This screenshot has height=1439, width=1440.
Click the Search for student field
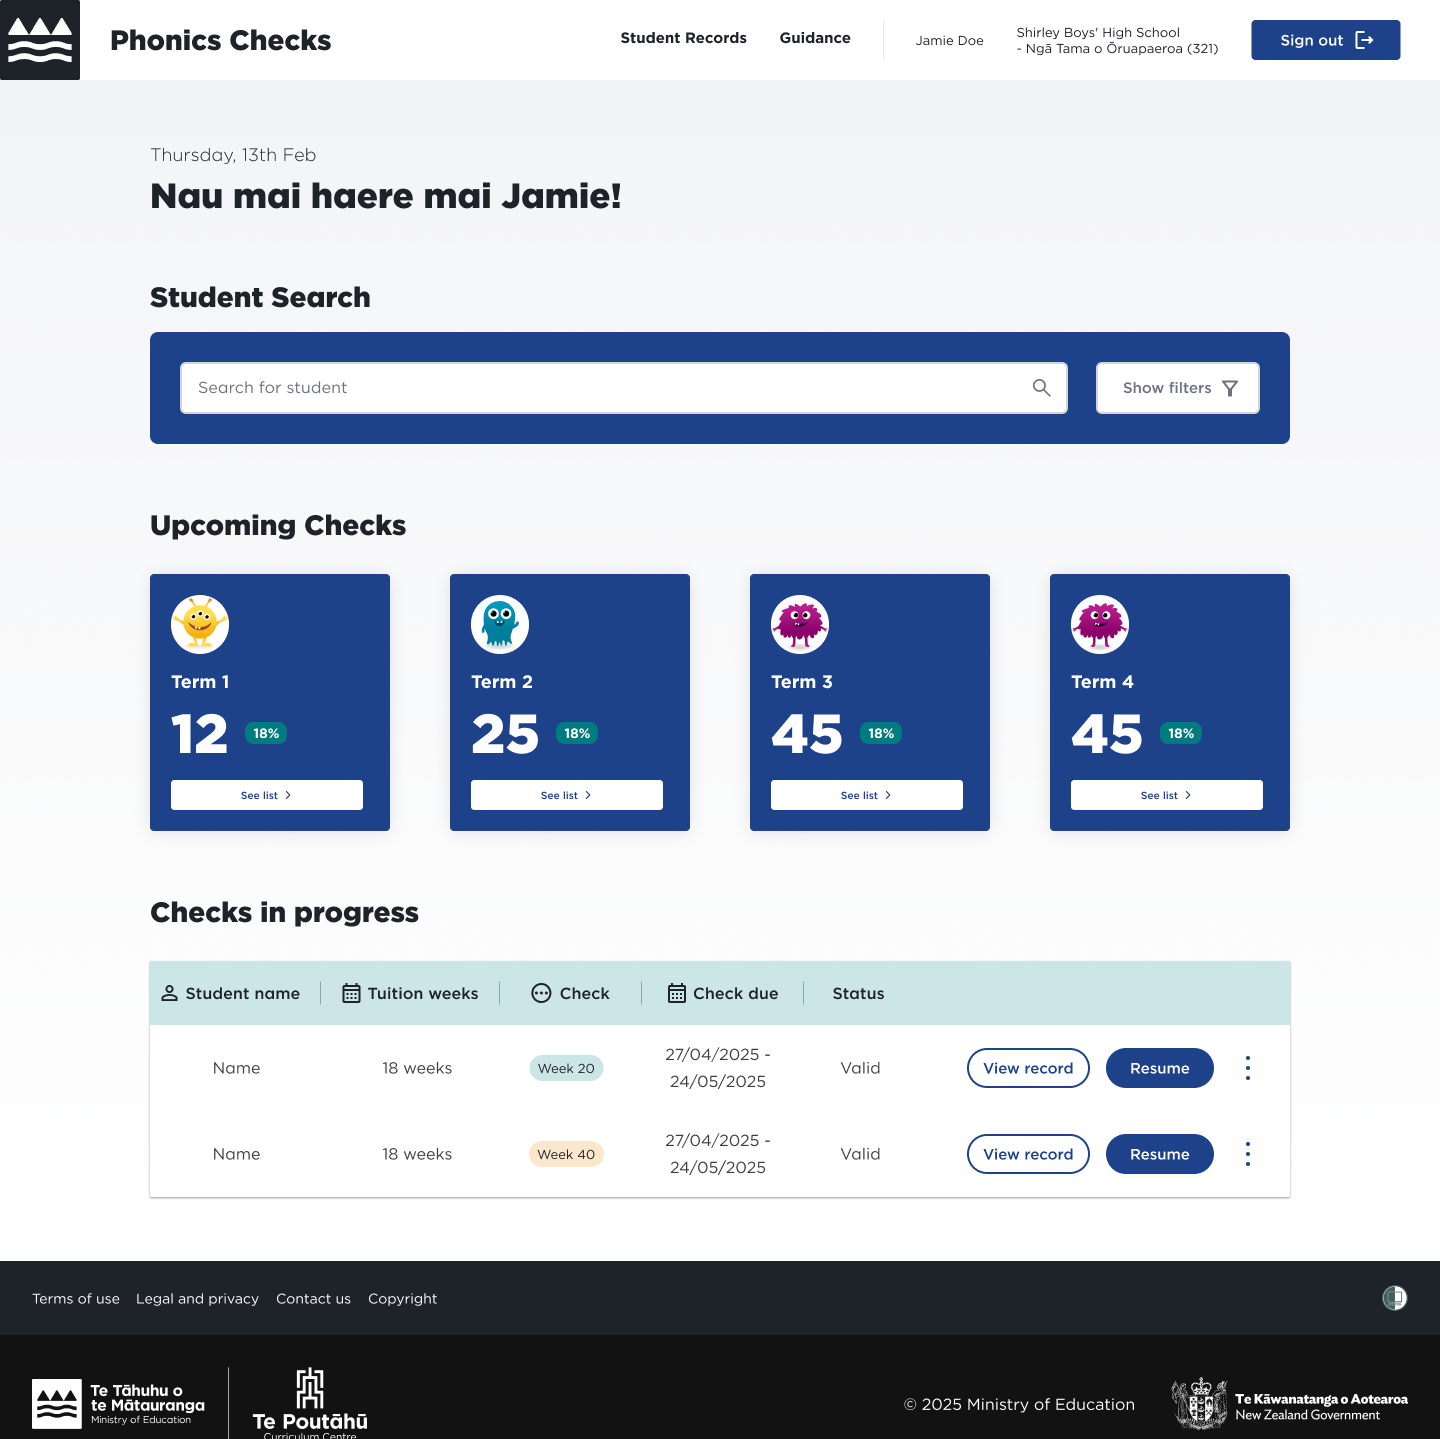(600, 388)
